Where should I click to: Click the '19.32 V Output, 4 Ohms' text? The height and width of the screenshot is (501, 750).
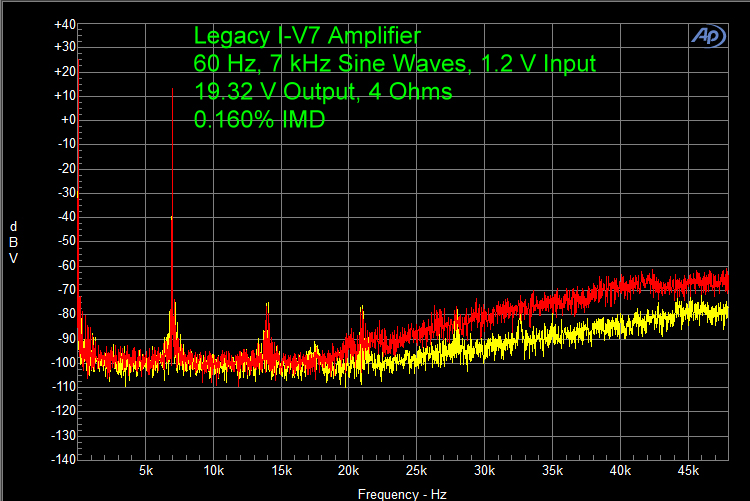point(323,92)
